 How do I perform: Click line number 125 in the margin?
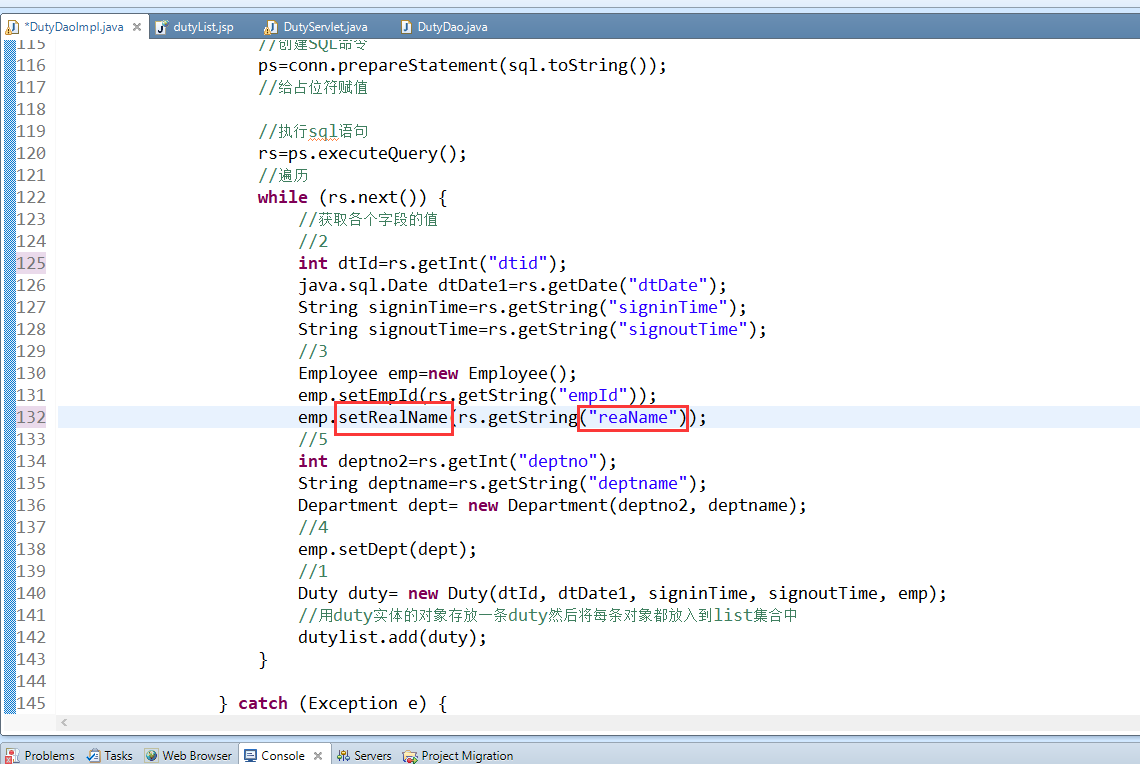(x=31, y=263)
